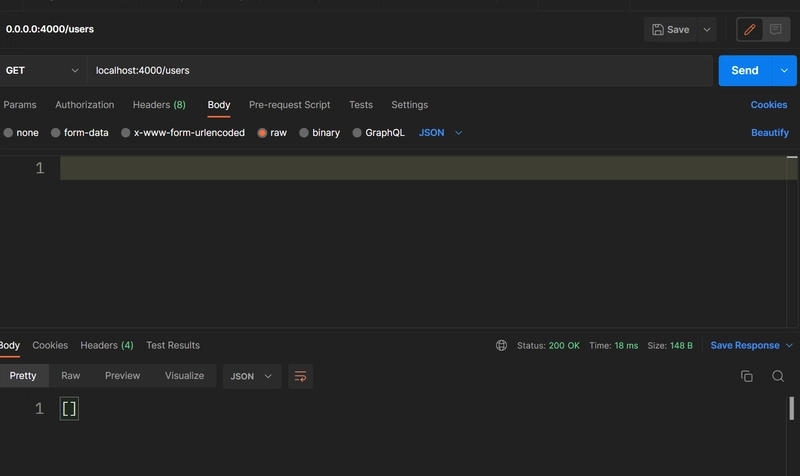Click the response pane vertical scrollbar
The image size is (800, 476).
[791, 408]
